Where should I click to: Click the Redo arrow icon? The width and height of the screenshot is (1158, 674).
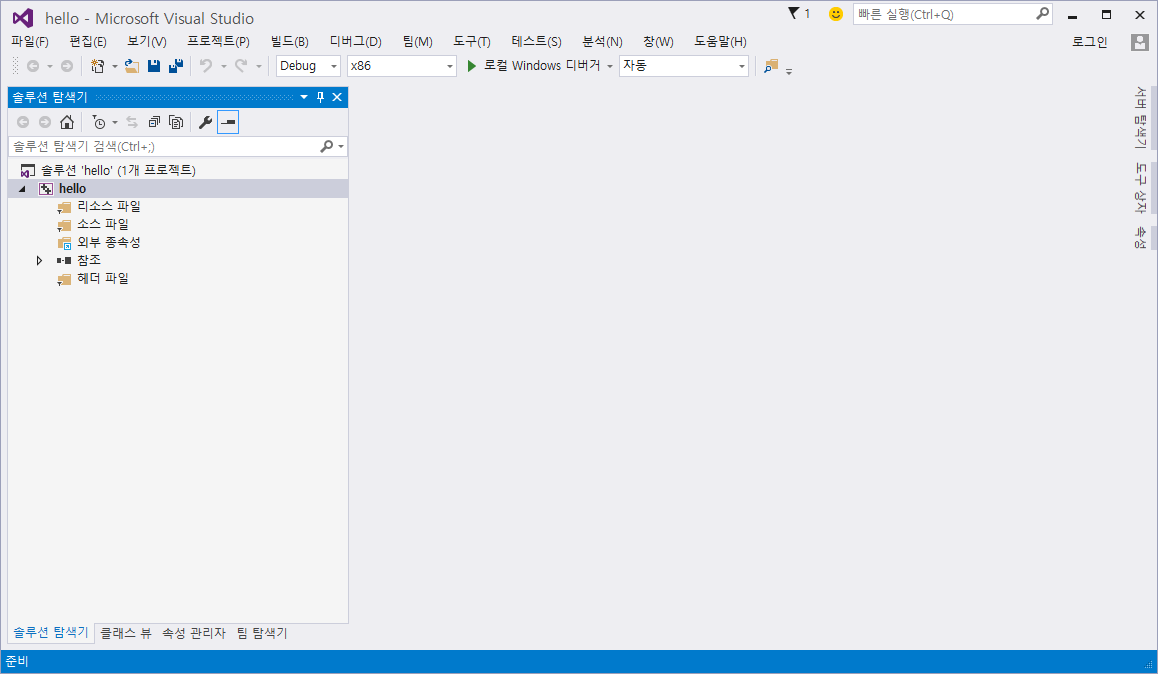(x=241, y=66)
